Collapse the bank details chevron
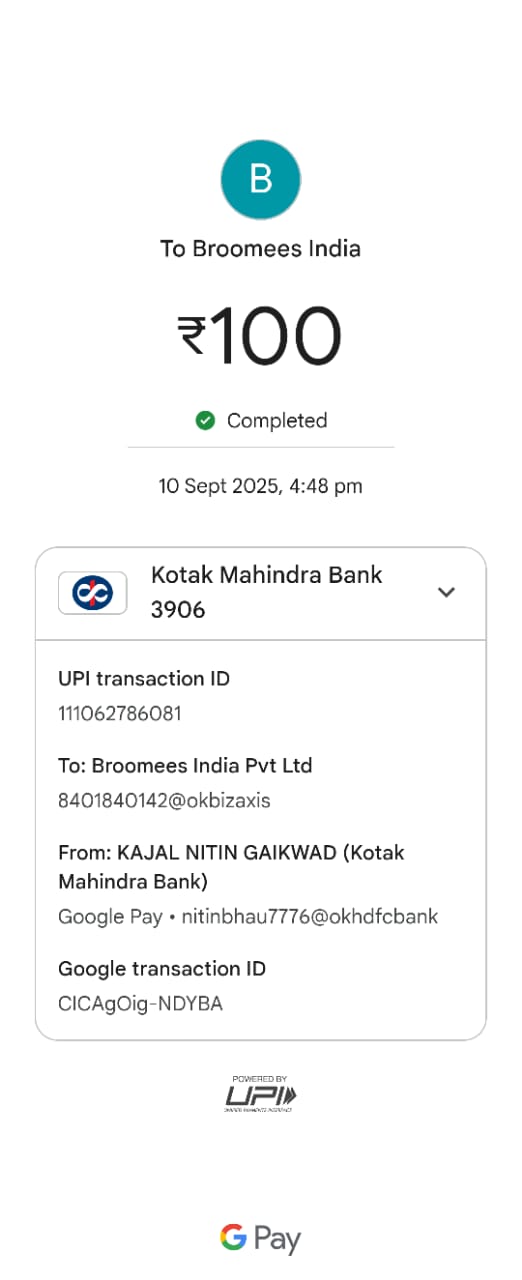522x1280 pixels. point(447,592)
